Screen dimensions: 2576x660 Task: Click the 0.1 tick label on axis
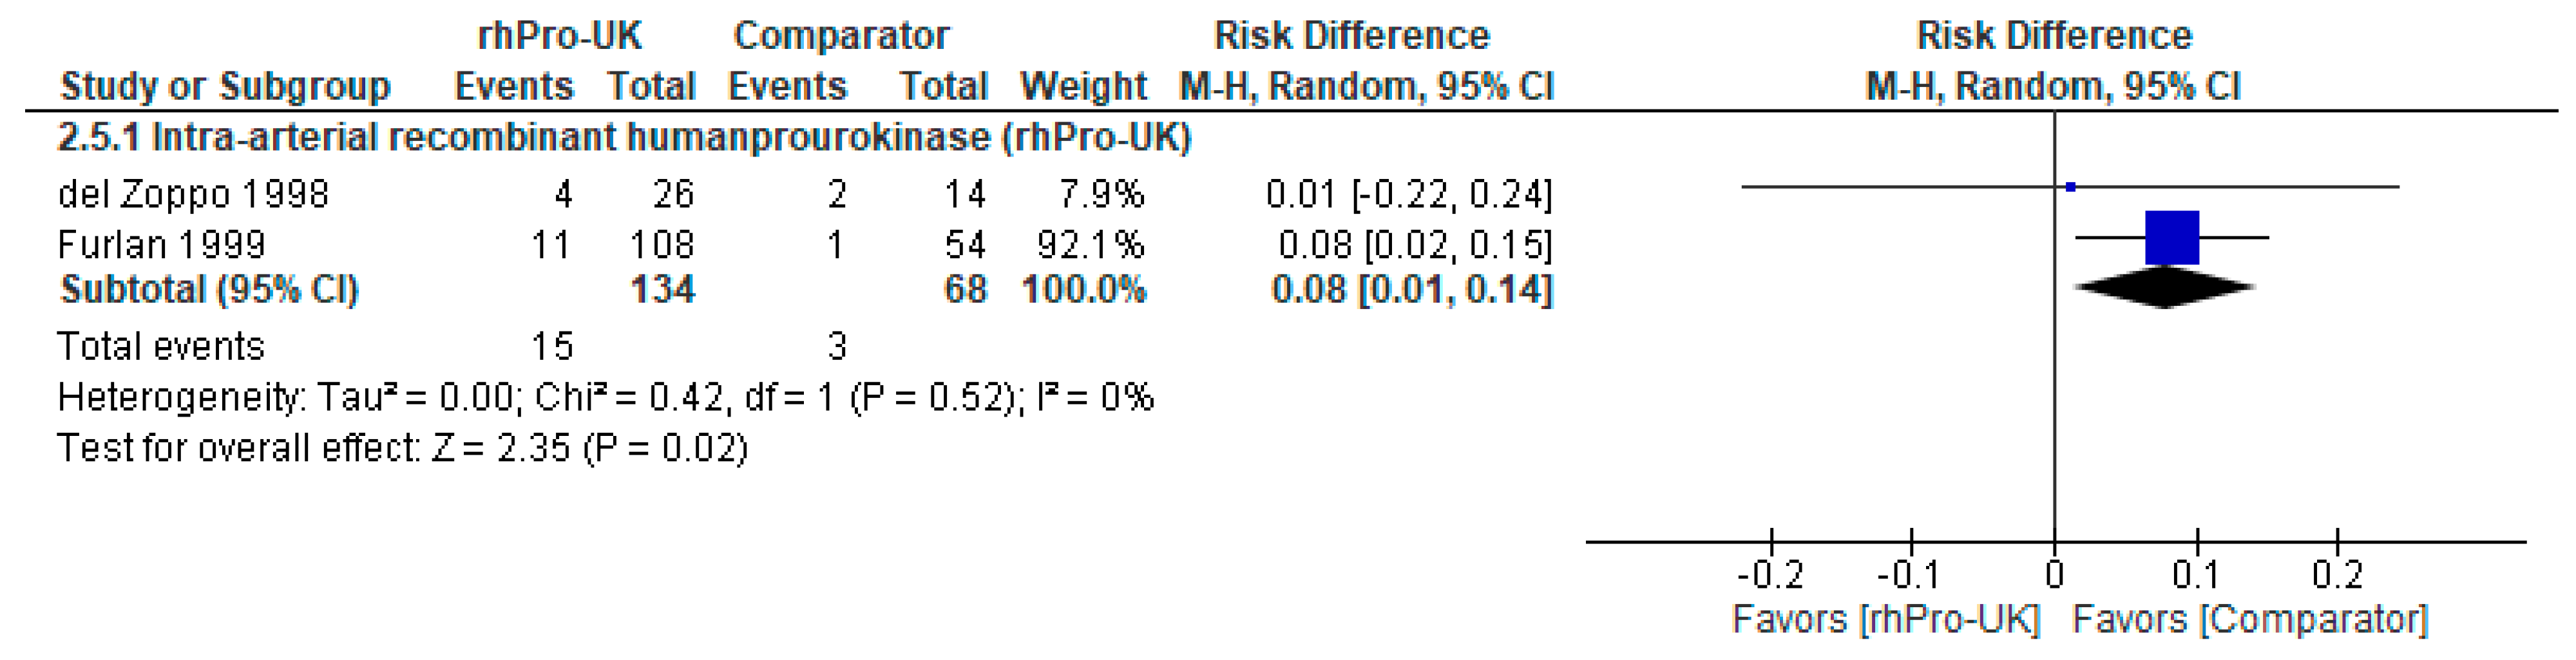[2196, 575]
